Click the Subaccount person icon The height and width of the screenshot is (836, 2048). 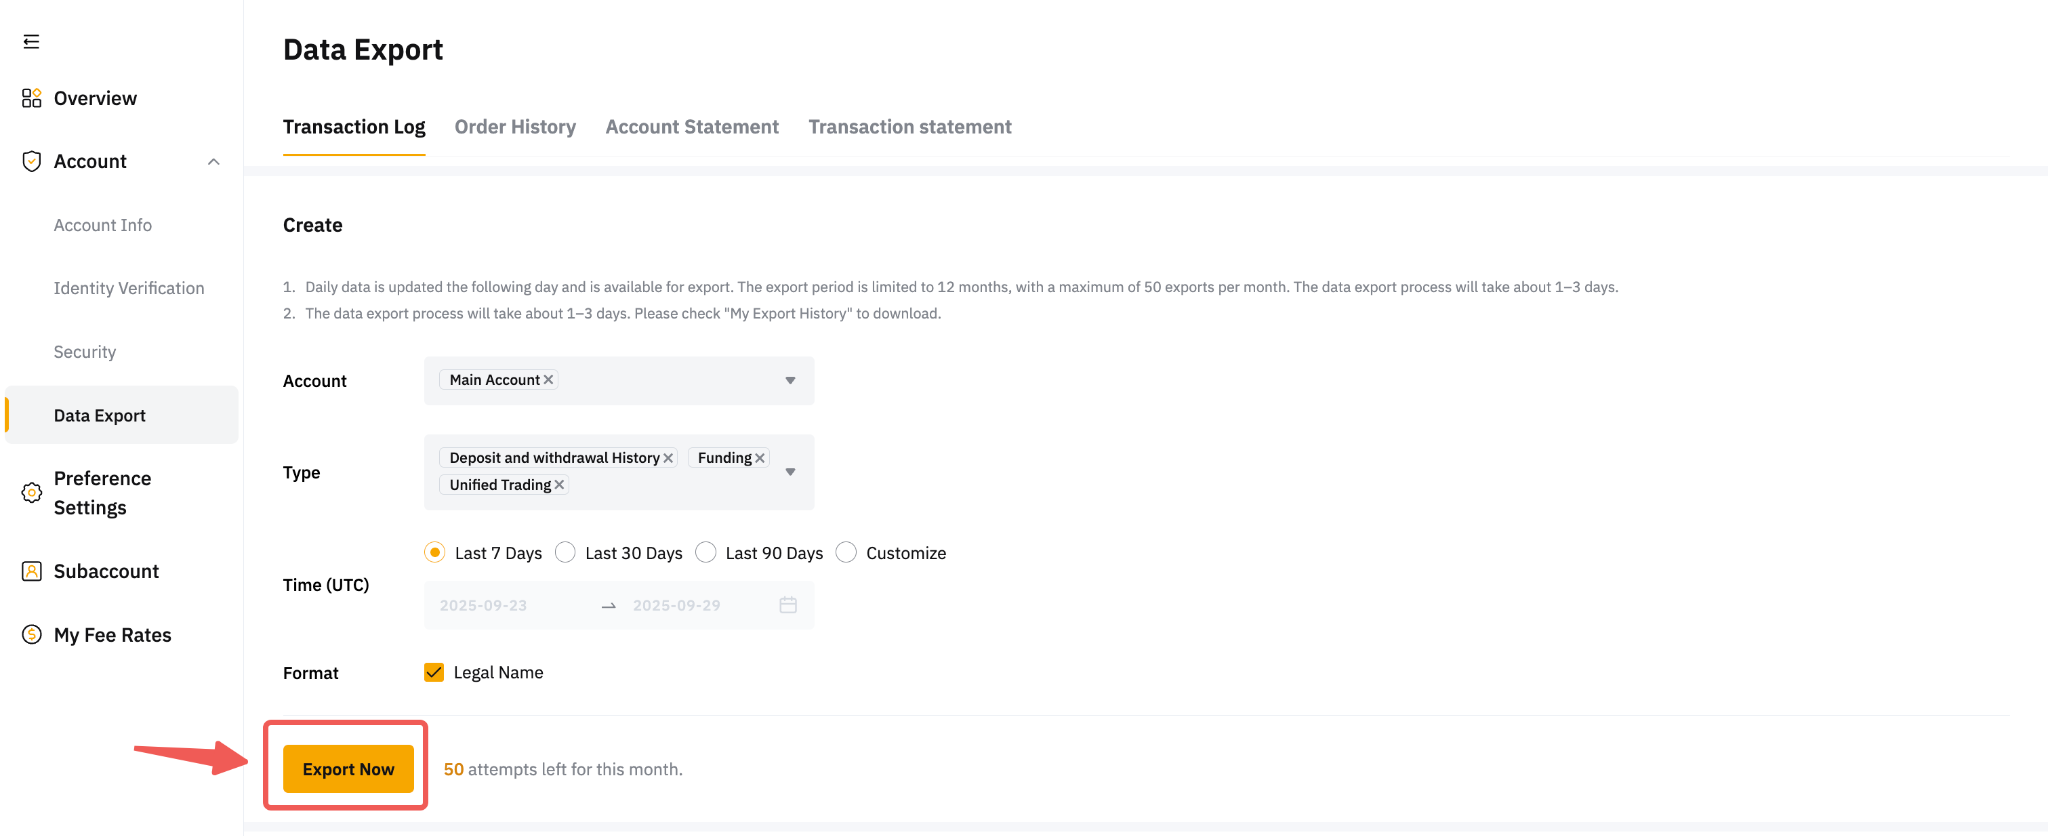(x=31, y=571)
